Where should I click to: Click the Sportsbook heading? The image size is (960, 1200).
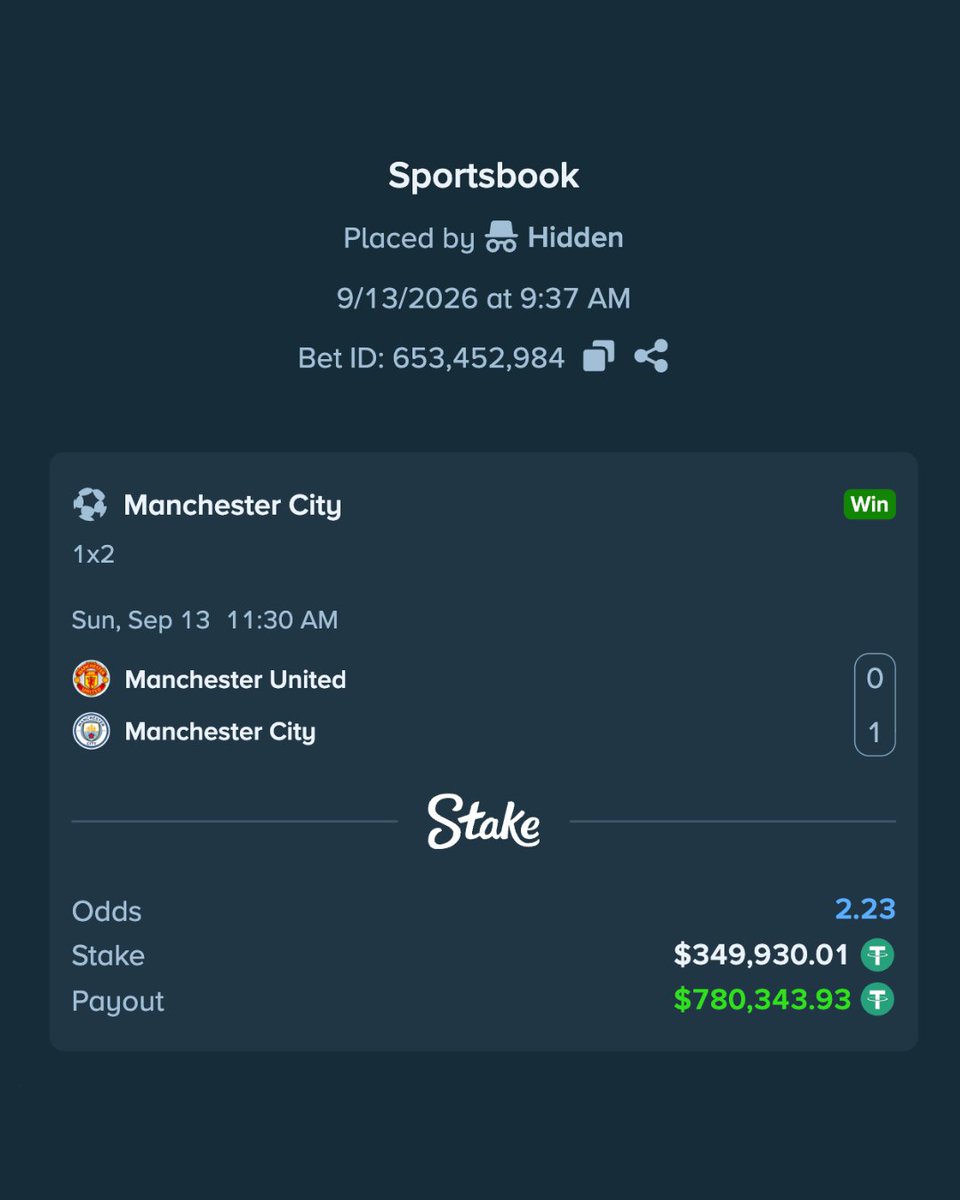click(484, 176)
